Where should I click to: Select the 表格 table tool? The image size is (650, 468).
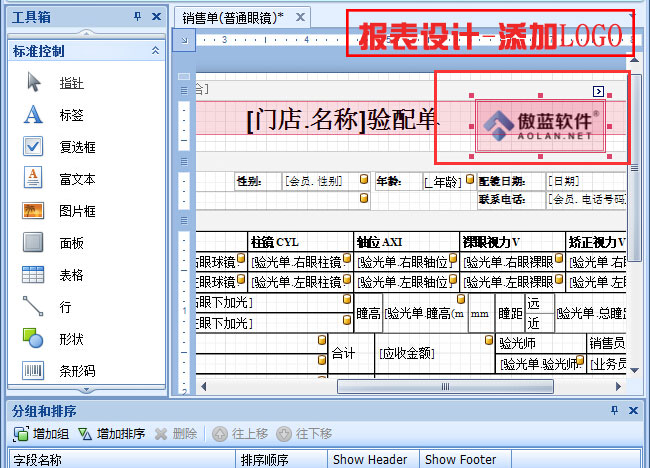tap(70, 275)
